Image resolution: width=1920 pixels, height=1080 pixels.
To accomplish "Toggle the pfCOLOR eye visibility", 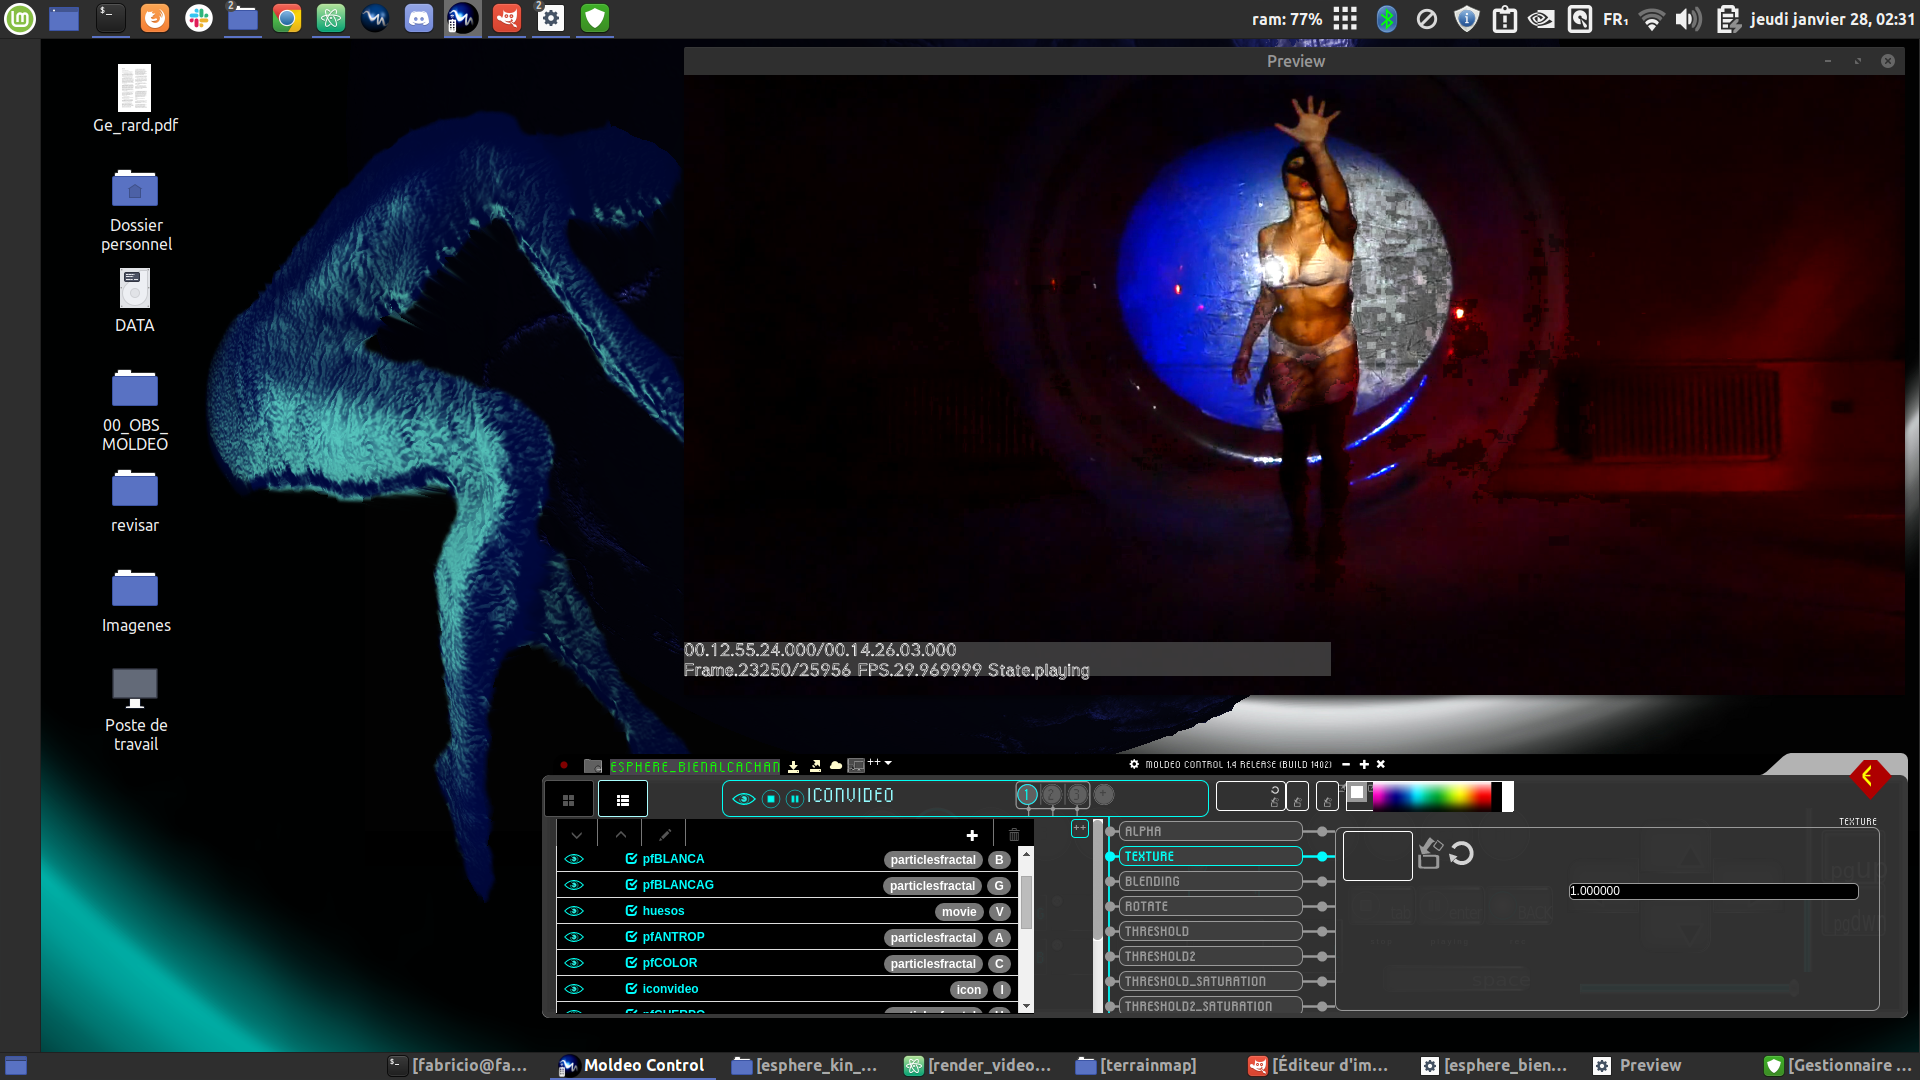I will point(574,963).
